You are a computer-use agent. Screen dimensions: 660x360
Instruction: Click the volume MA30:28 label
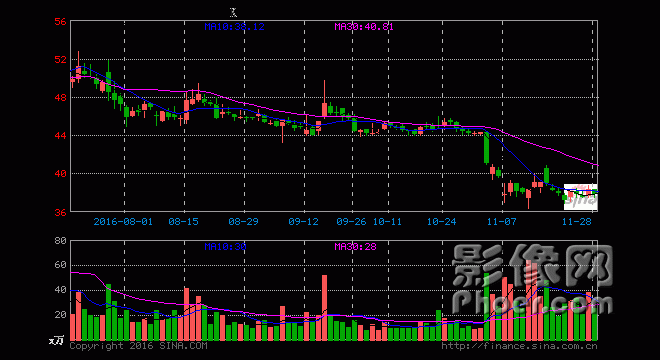[355, 246]
